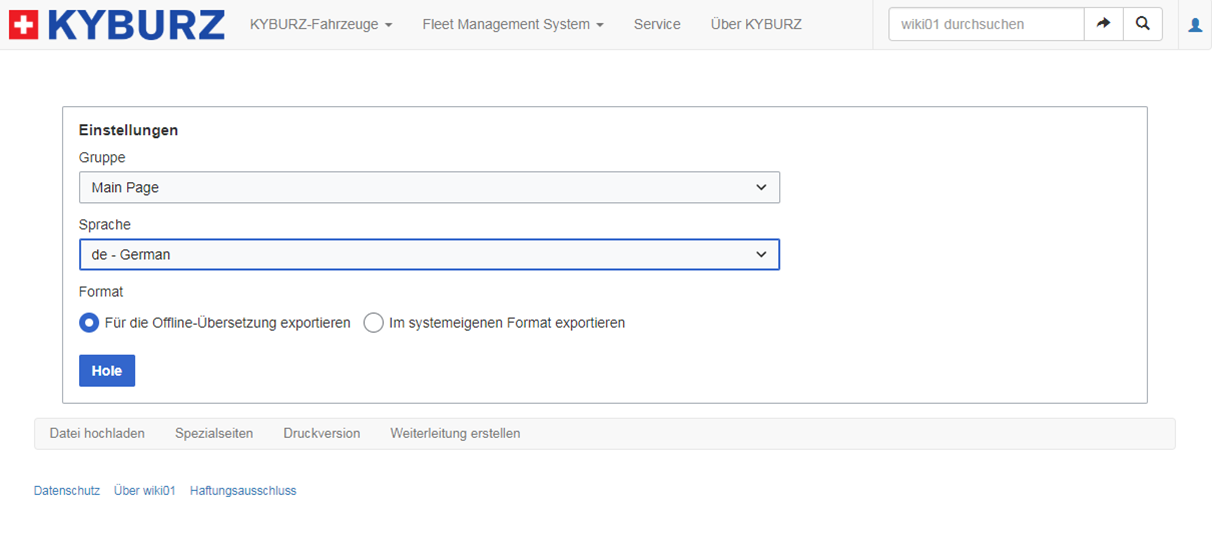The height and width of the screenshot is (545, 1212).
Task: Click the KYBURZ logo
Action: point(116,24)
